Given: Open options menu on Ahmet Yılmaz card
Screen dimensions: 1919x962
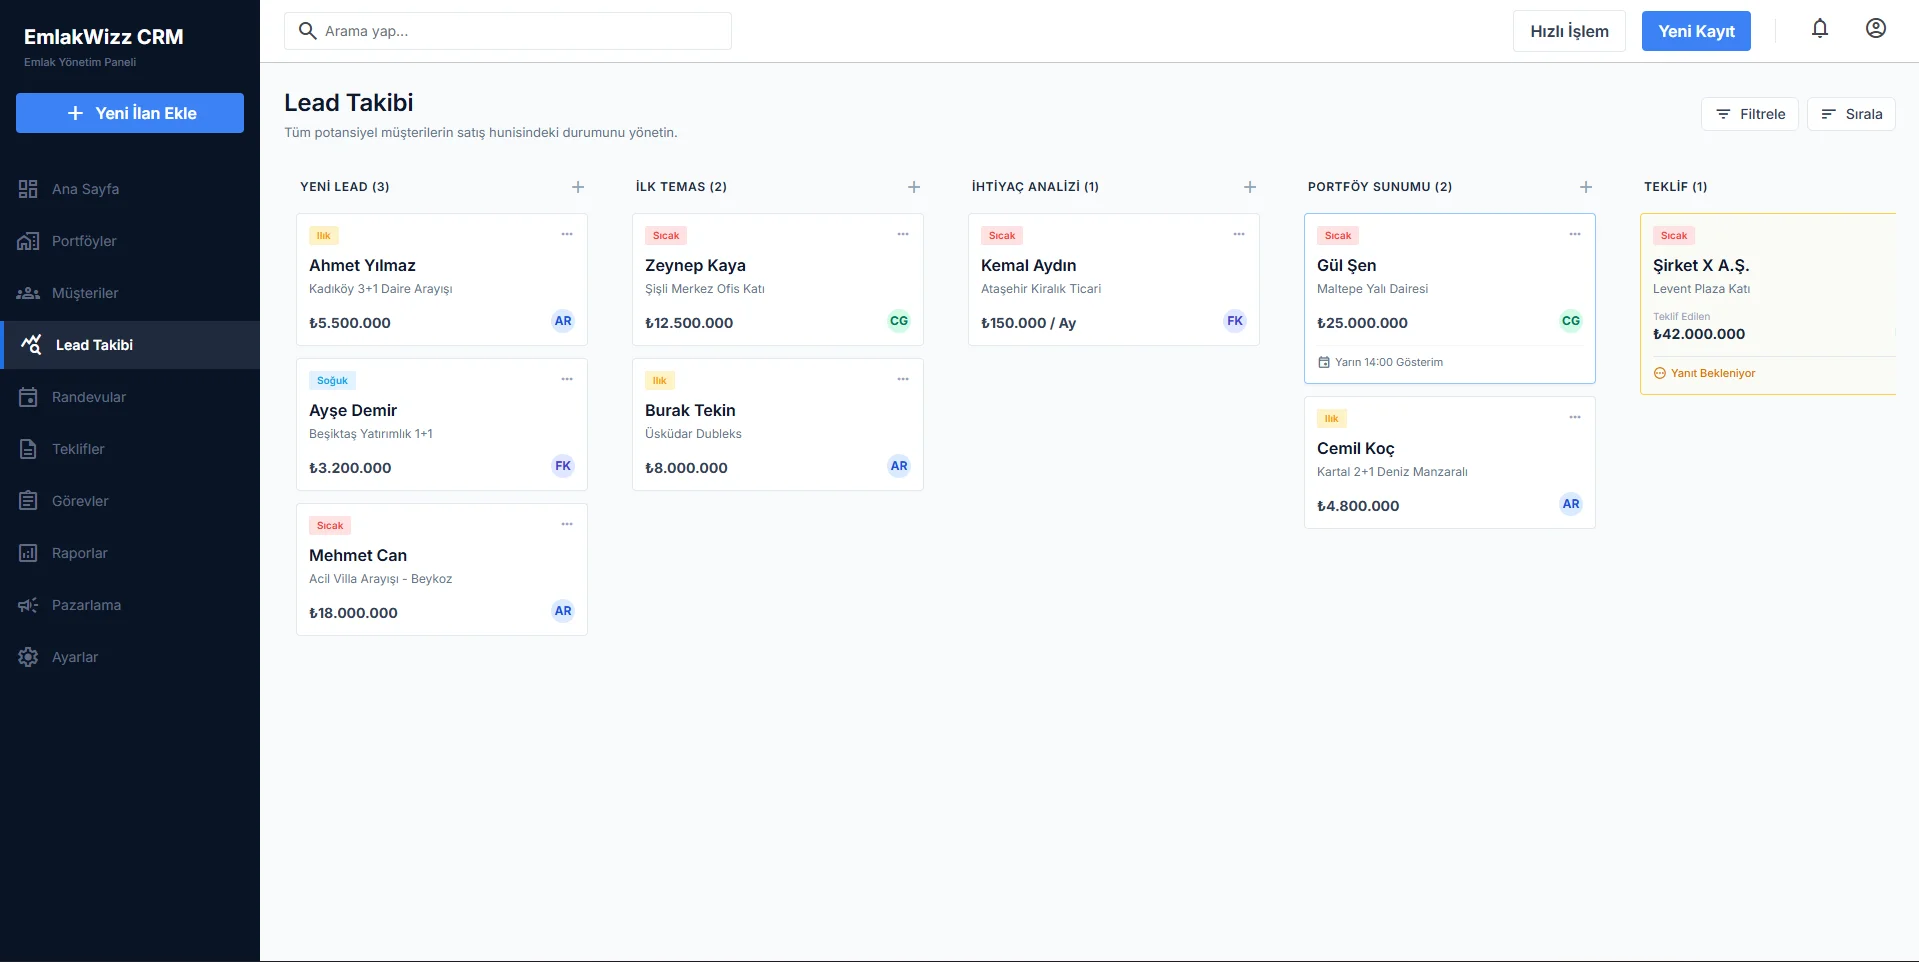Looking at the screenshot, I should [567, 234].
